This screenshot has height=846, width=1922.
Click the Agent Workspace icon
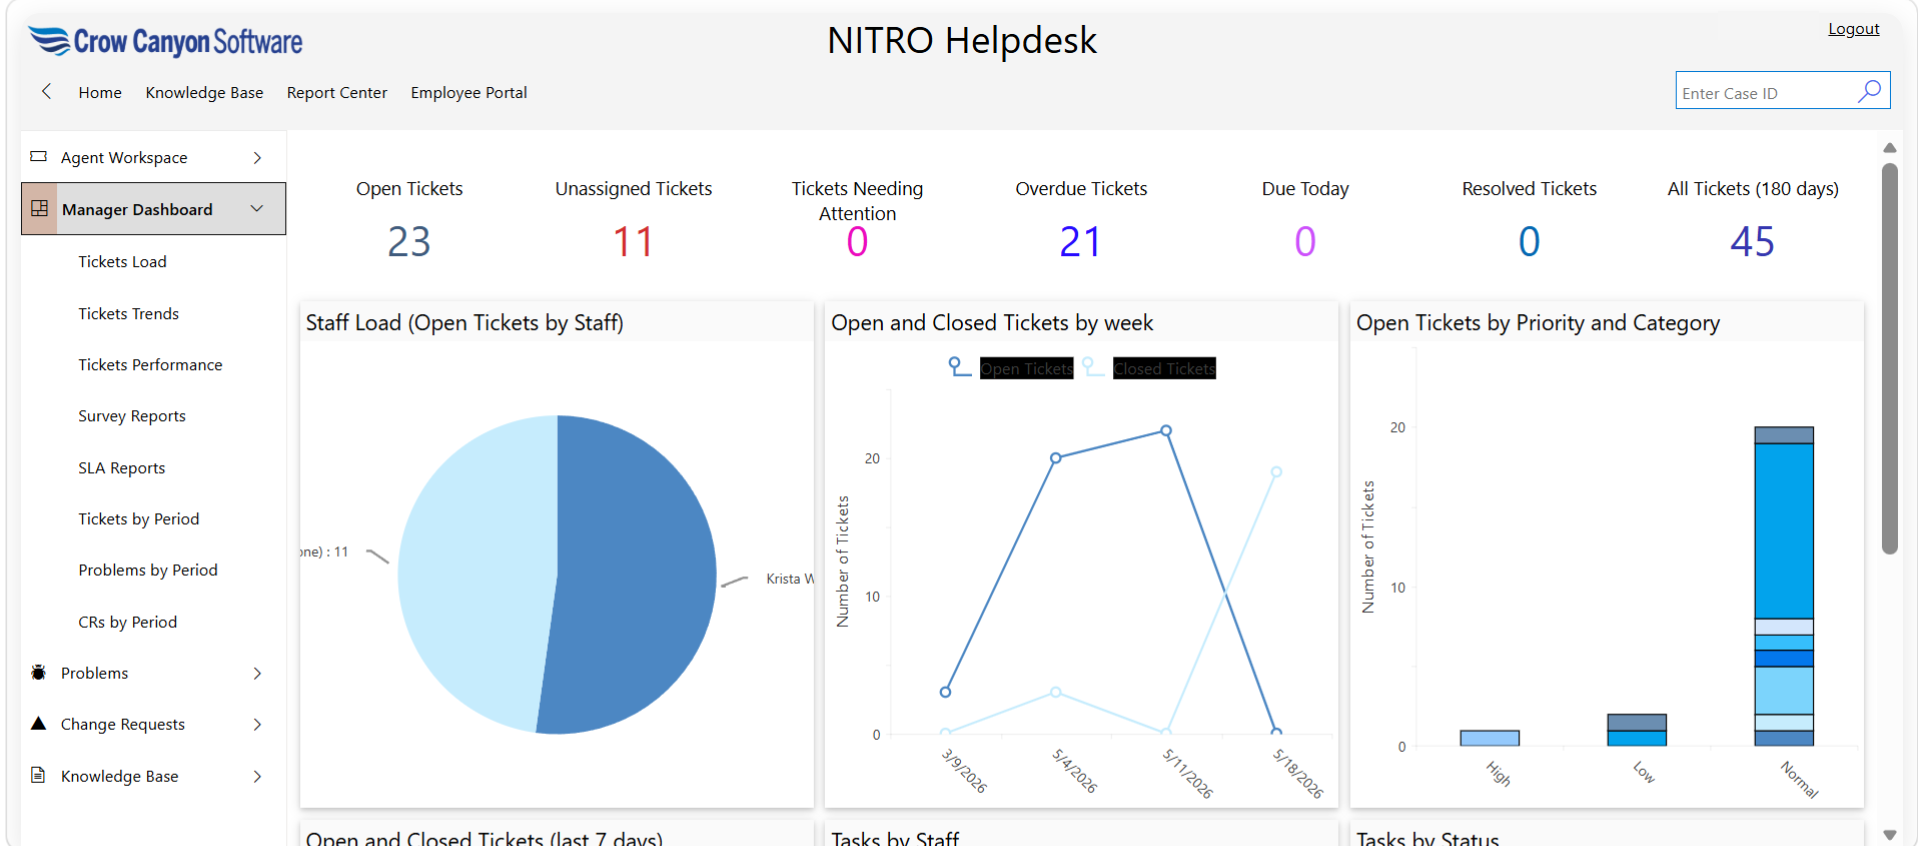[39, 156]
